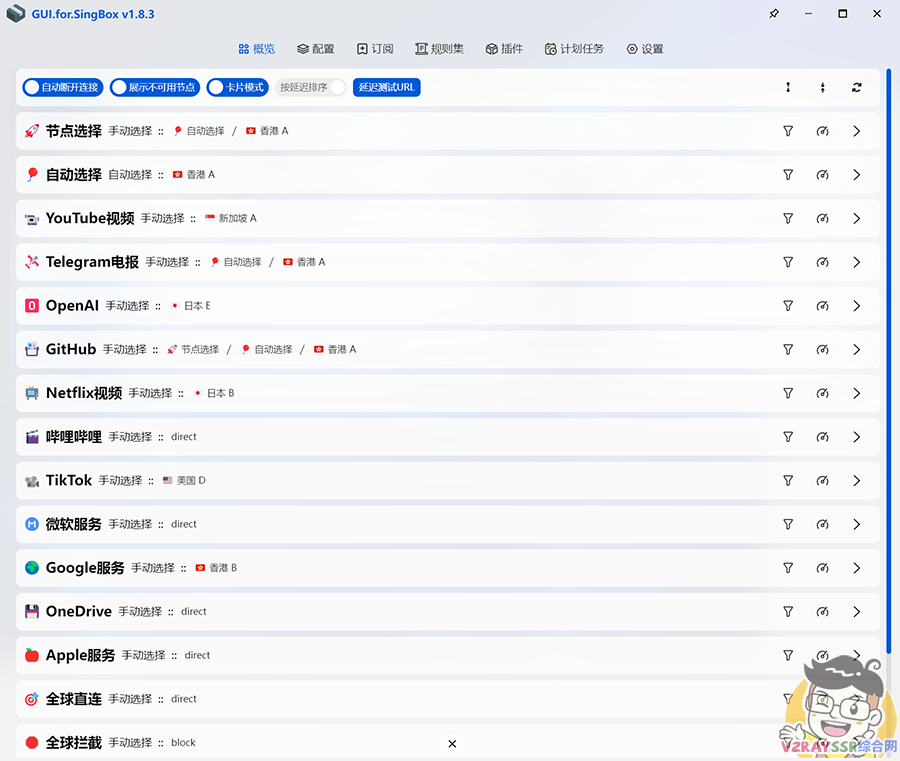Click the refresh icon above the group list

[857, 88]
